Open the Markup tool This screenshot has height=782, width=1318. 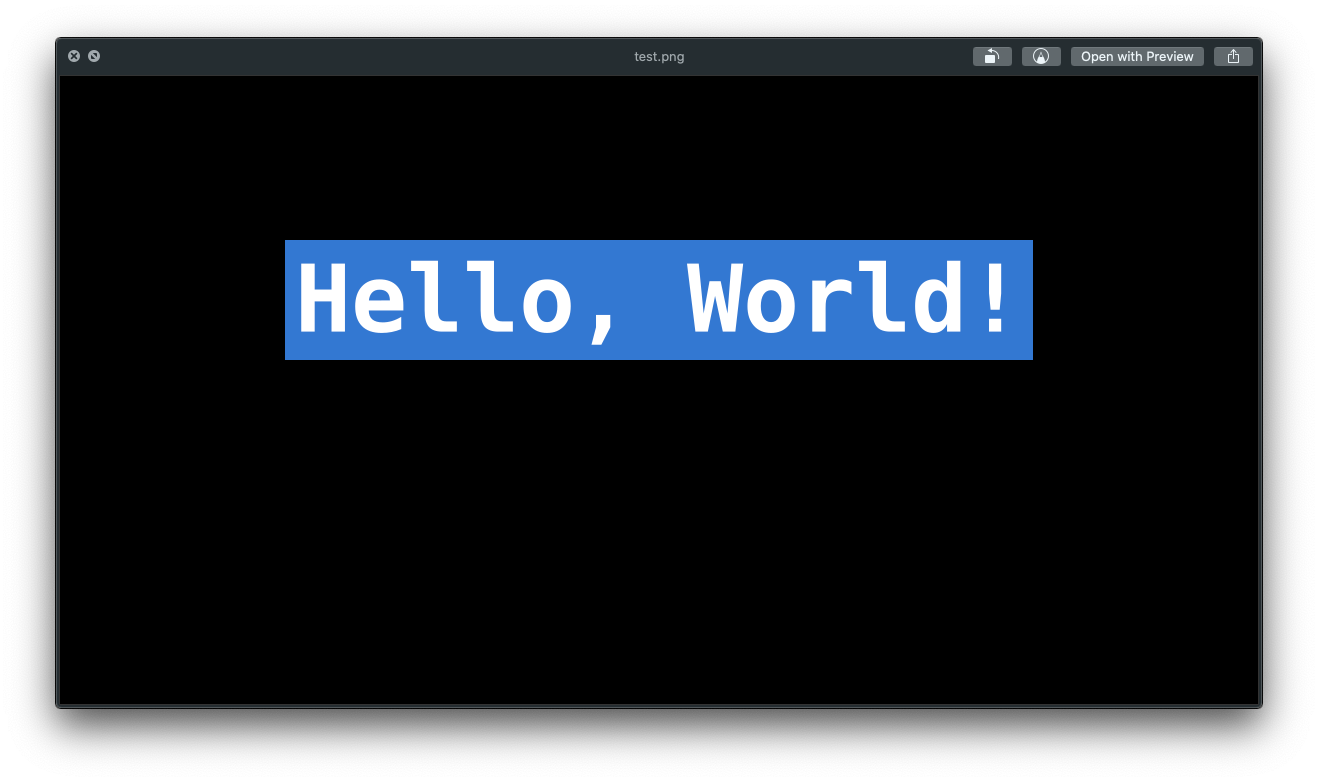click(x=1041, y=57)
